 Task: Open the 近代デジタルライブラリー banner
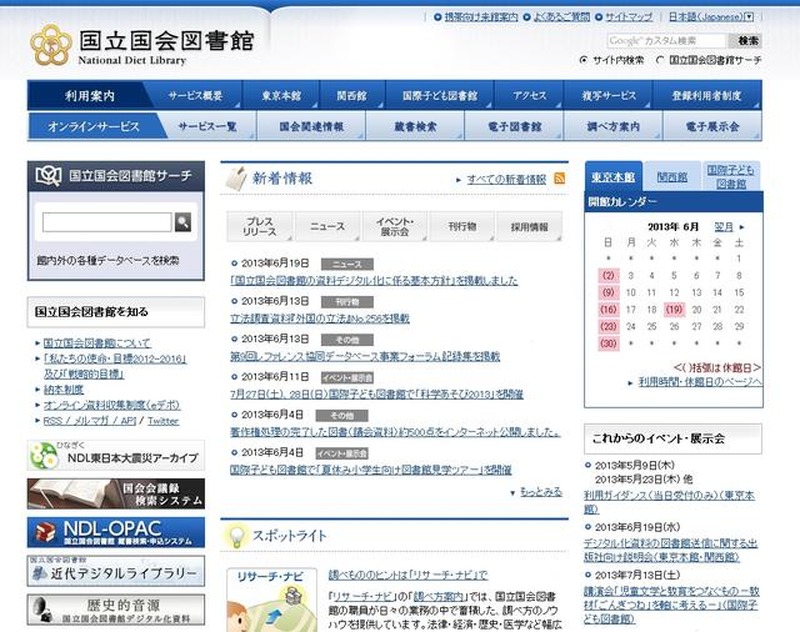tap(116, 571)
